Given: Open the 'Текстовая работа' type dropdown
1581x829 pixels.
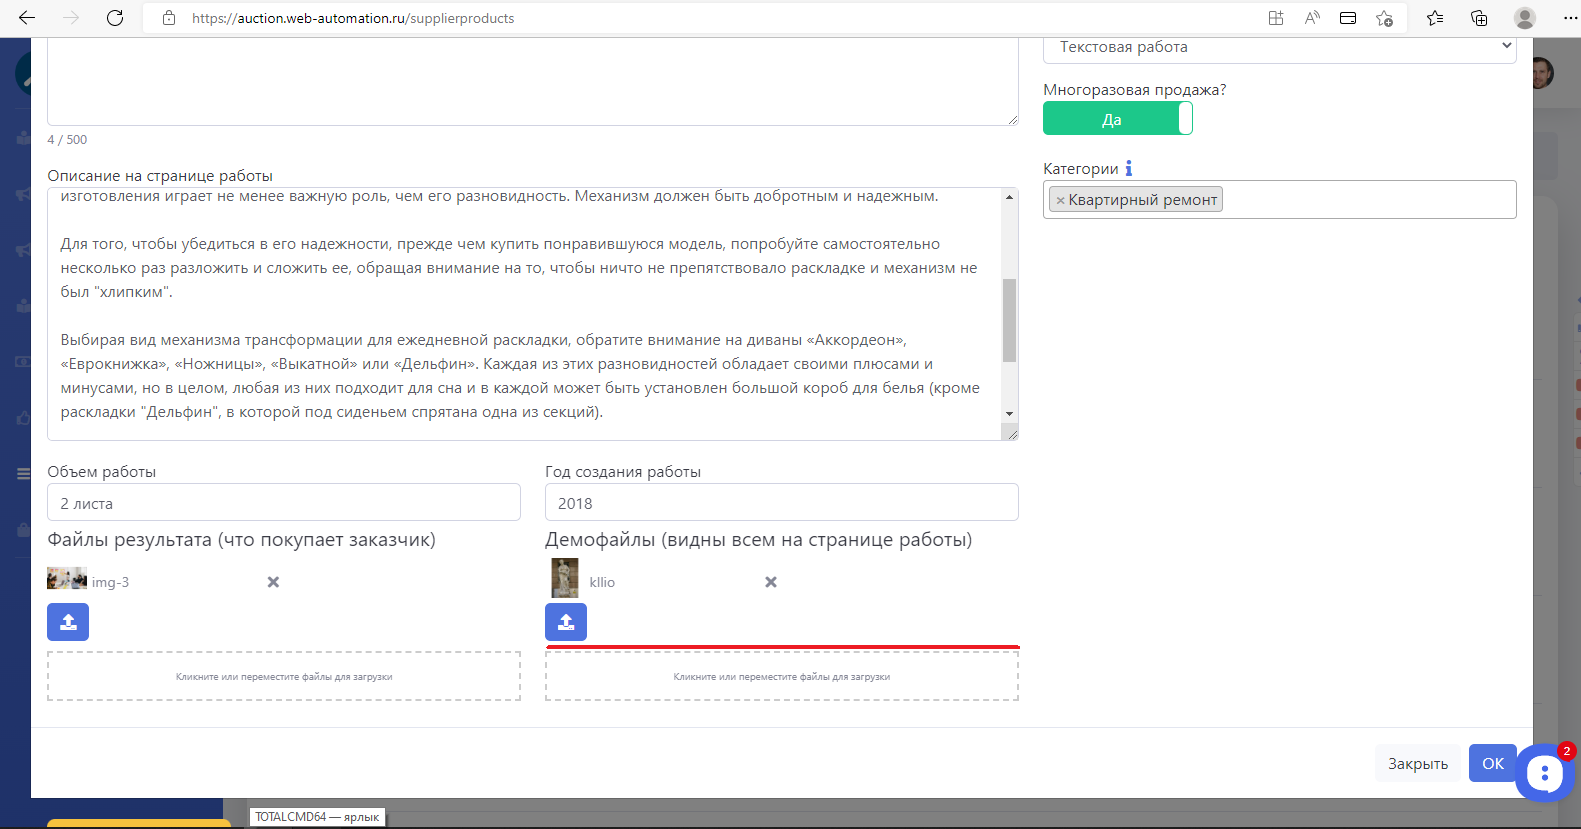Looking at the screenshot, I should point(1279,47).
